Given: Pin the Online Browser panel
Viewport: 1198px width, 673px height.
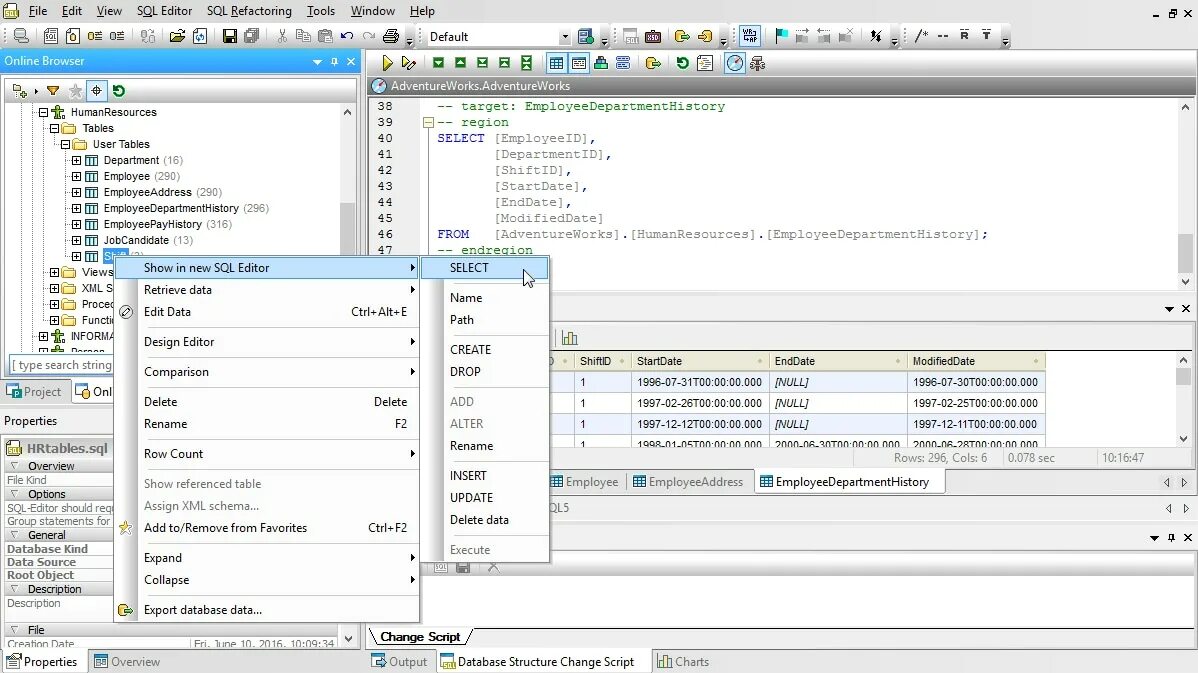Looking at the screenshot, I should click(x=334, y=61).
